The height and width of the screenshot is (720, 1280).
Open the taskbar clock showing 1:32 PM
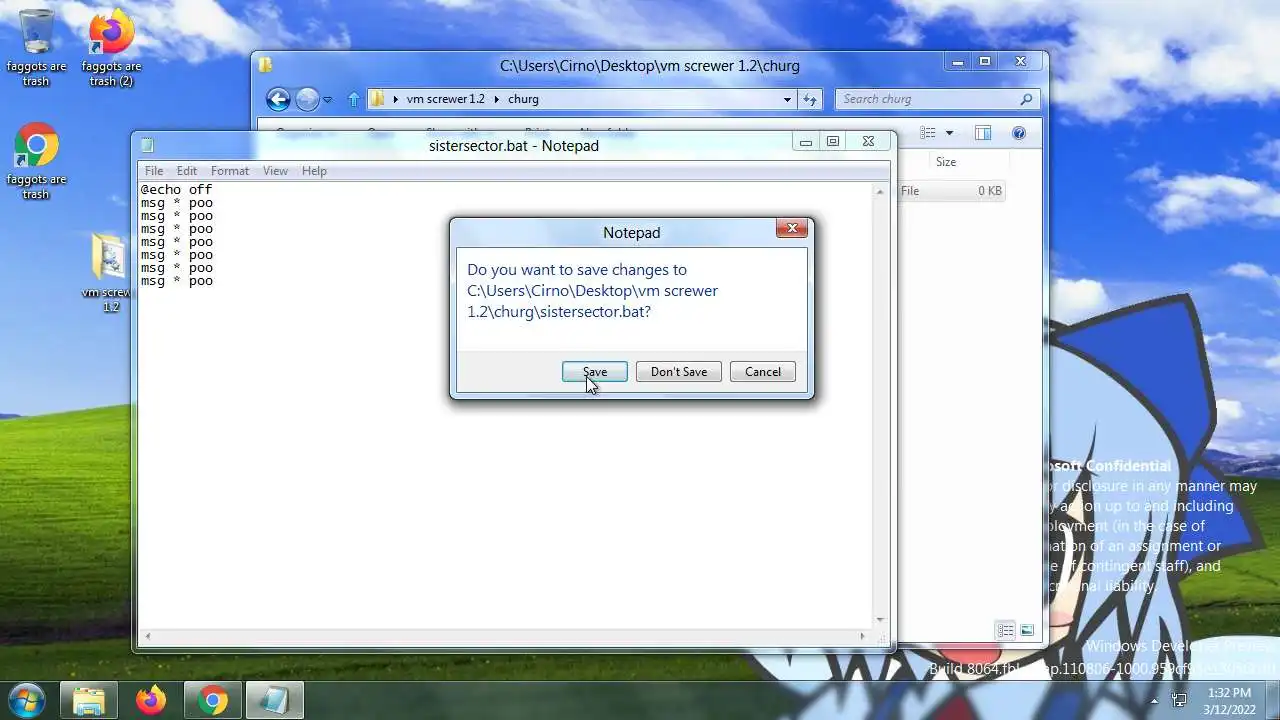pyautogui.click(x=1229, y=700)
